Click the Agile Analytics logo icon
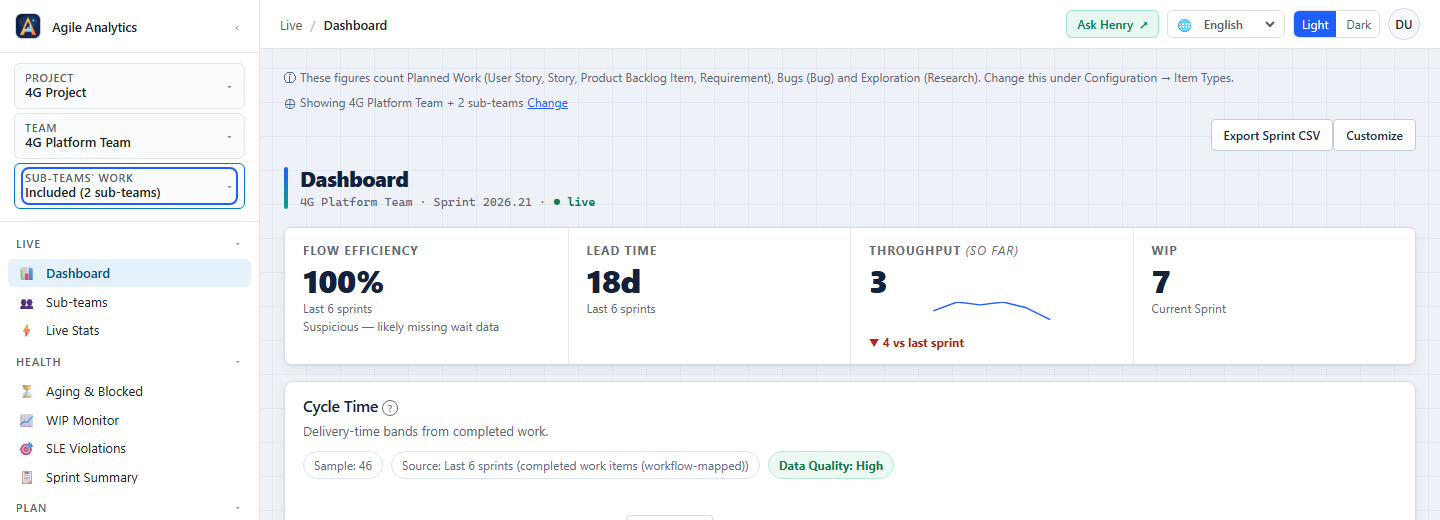The width and height of the screenshot is (1440, 520). point(28,27)
